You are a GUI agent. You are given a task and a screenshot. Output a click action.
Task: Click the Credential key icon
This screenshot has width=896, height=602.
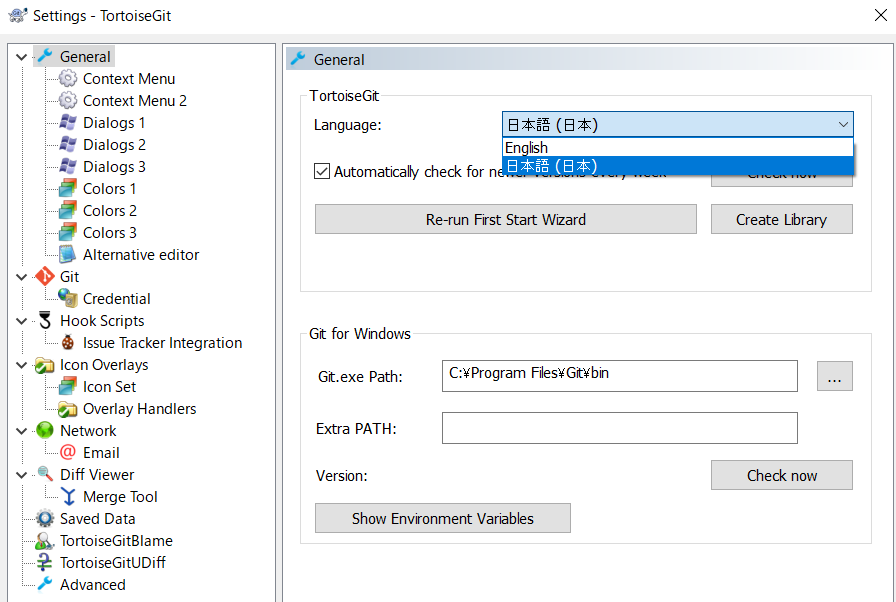(x=68, y=299)
